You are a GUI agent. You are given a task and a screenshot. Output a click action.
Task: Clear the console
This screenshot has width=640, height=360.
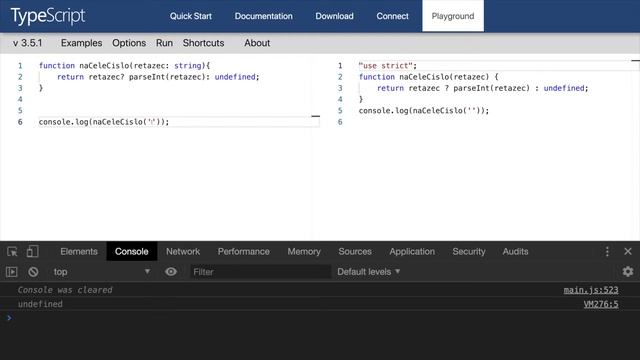click(x=33, y=272)
